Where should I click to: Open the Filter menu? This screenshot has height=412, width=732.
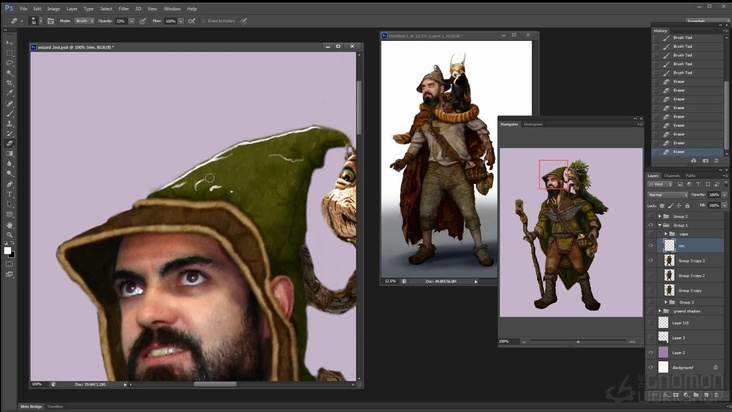click(124, 9)
